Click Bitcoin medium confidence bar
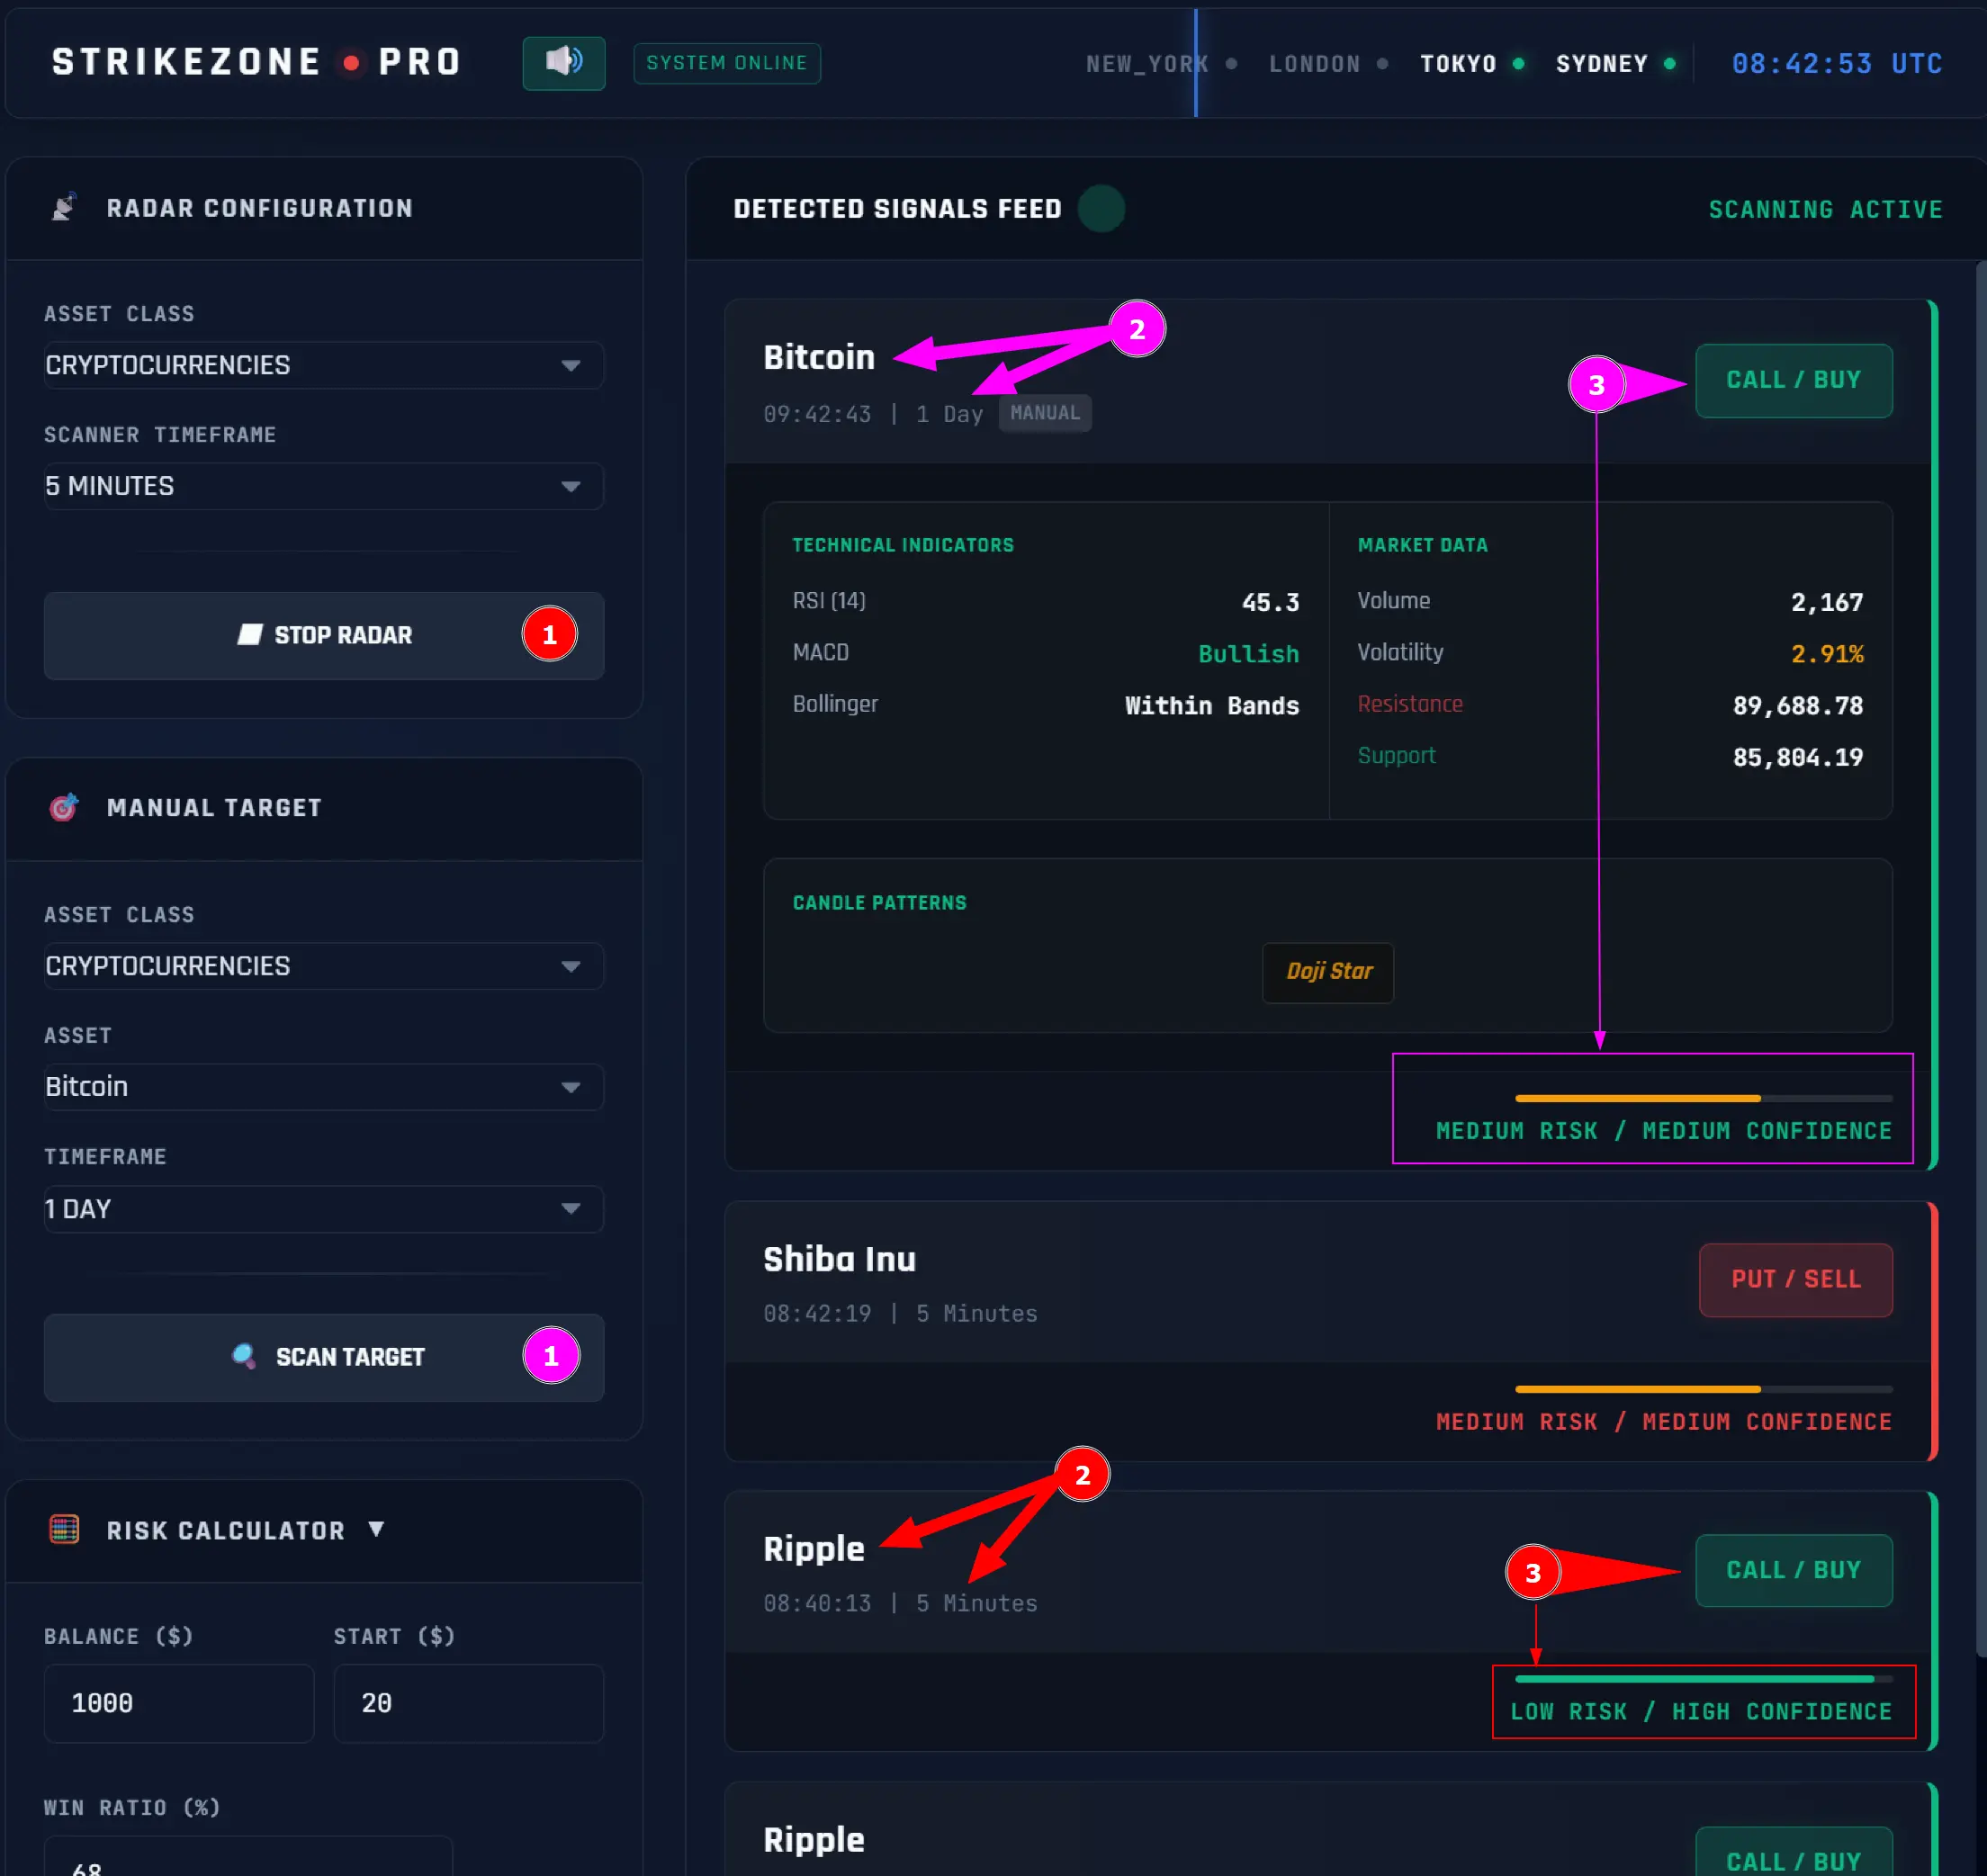1987x1876 pixels. [x=1703, y=1098]
